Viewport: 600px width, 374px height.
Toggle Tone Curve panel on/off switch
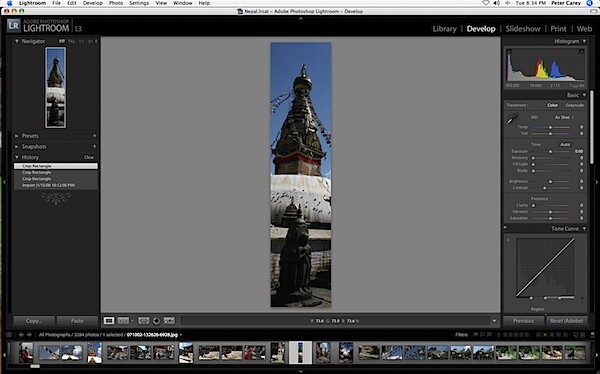coord(505,228)
